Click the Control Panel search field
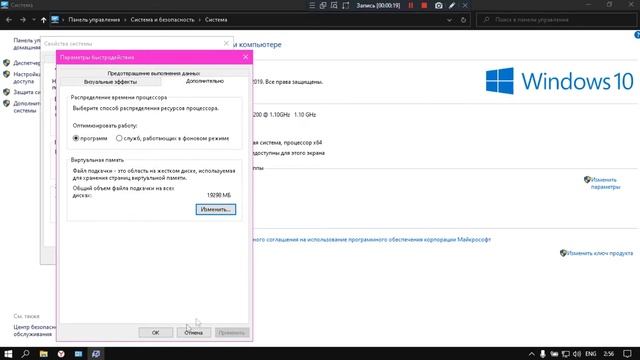This screenshot has width=640, height=360. point(557,20)
